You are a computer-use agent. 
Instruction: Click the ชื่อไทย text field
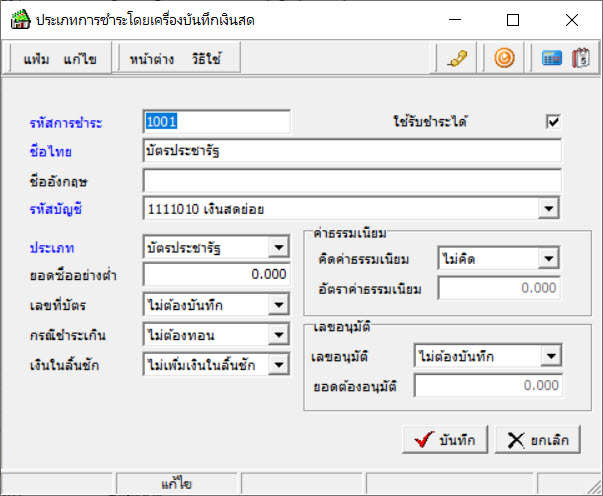pos(352,151)
